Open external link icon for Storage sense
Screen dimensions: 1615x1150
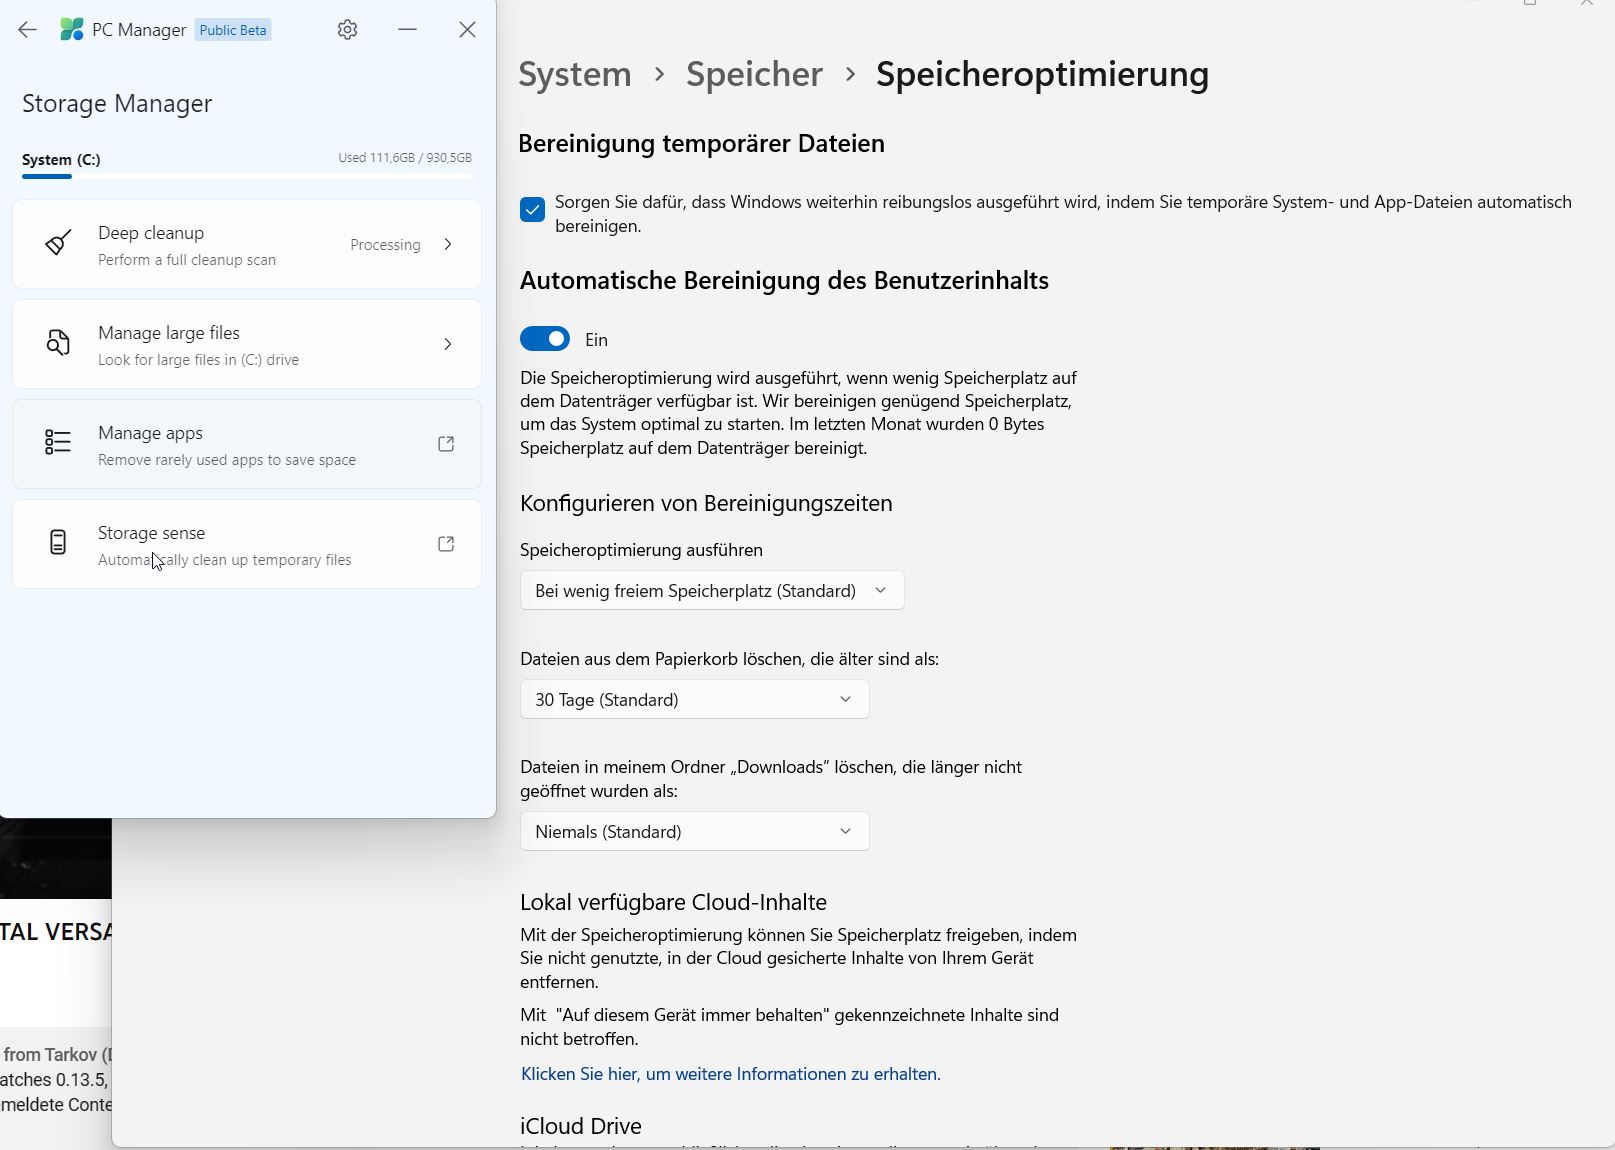446,543
